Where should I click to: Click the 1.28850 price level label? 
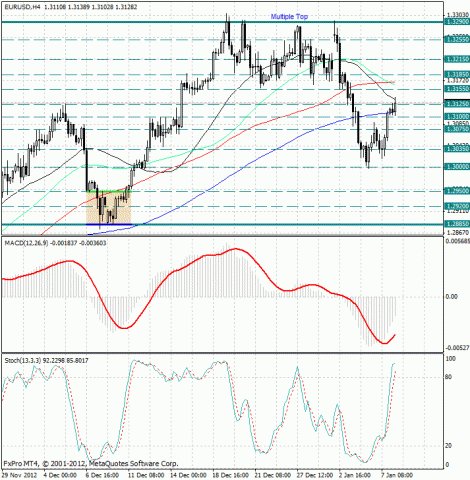coord(457,224)
